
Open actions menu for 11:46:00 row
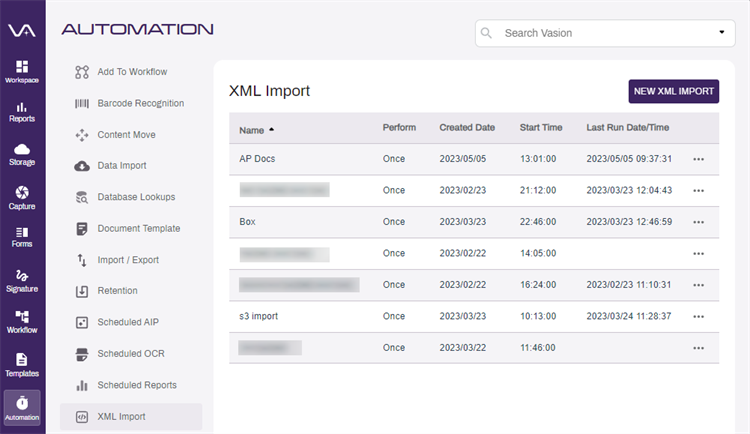(698, 348)
